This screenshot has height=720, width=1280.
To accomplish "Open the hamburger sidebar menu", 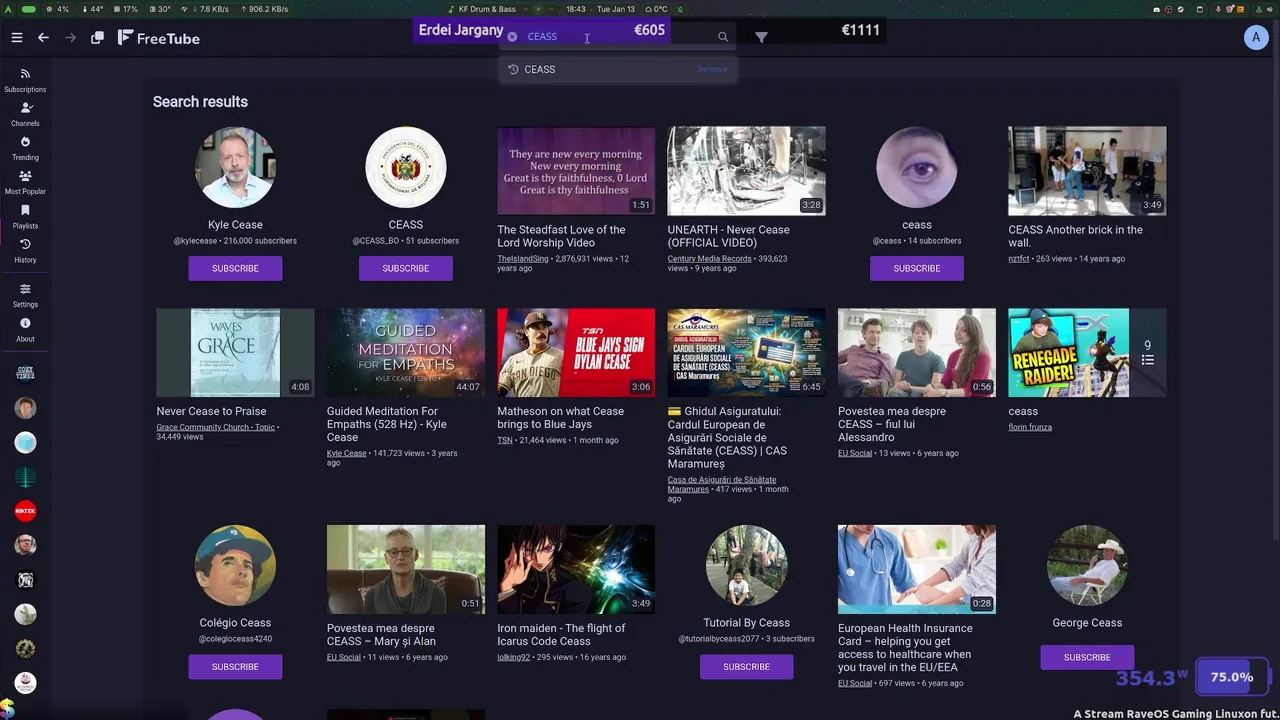I will click(17, 38).
